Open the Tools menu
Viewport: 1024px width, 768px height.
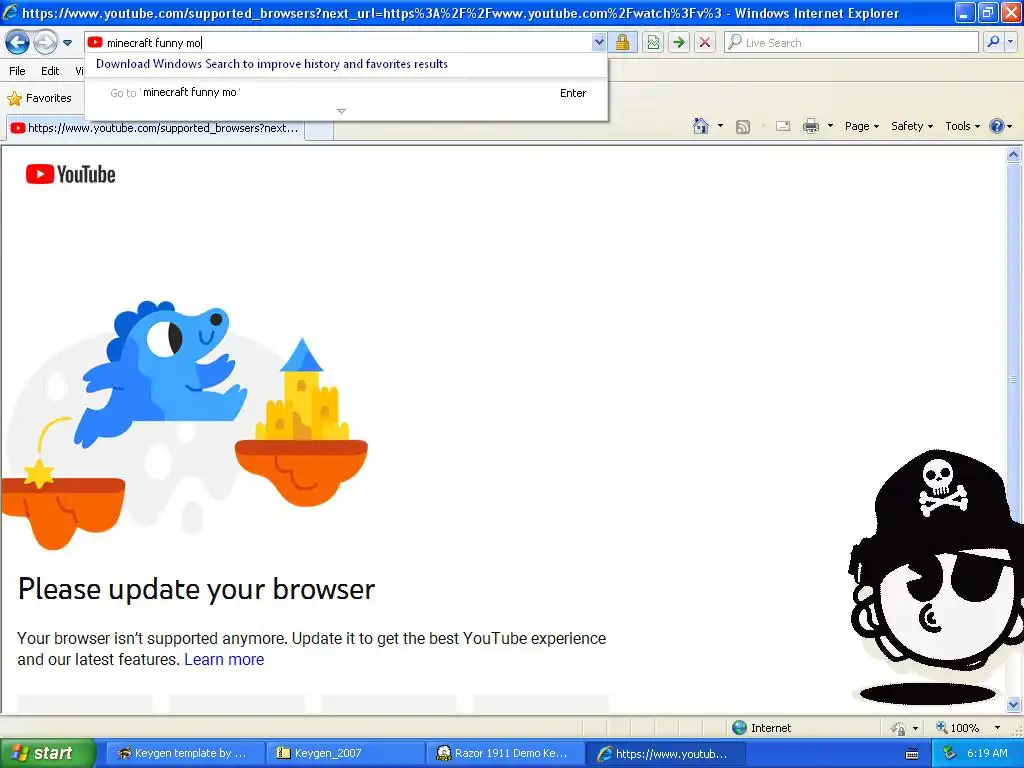(x=963, y=126)
